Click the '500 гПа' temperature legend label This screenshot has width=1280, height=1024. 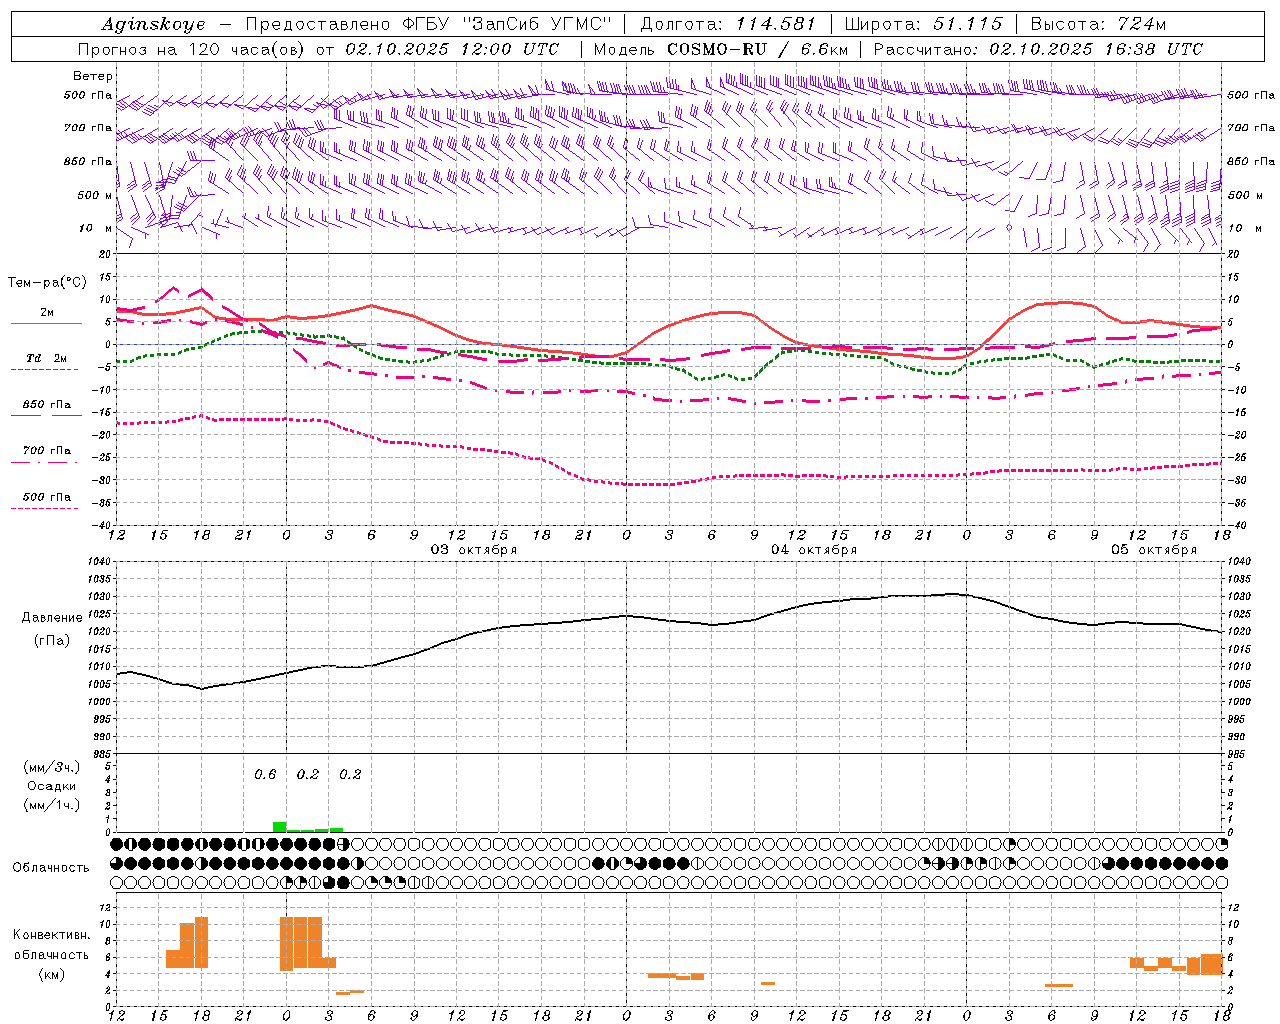[x=47, y=497]
